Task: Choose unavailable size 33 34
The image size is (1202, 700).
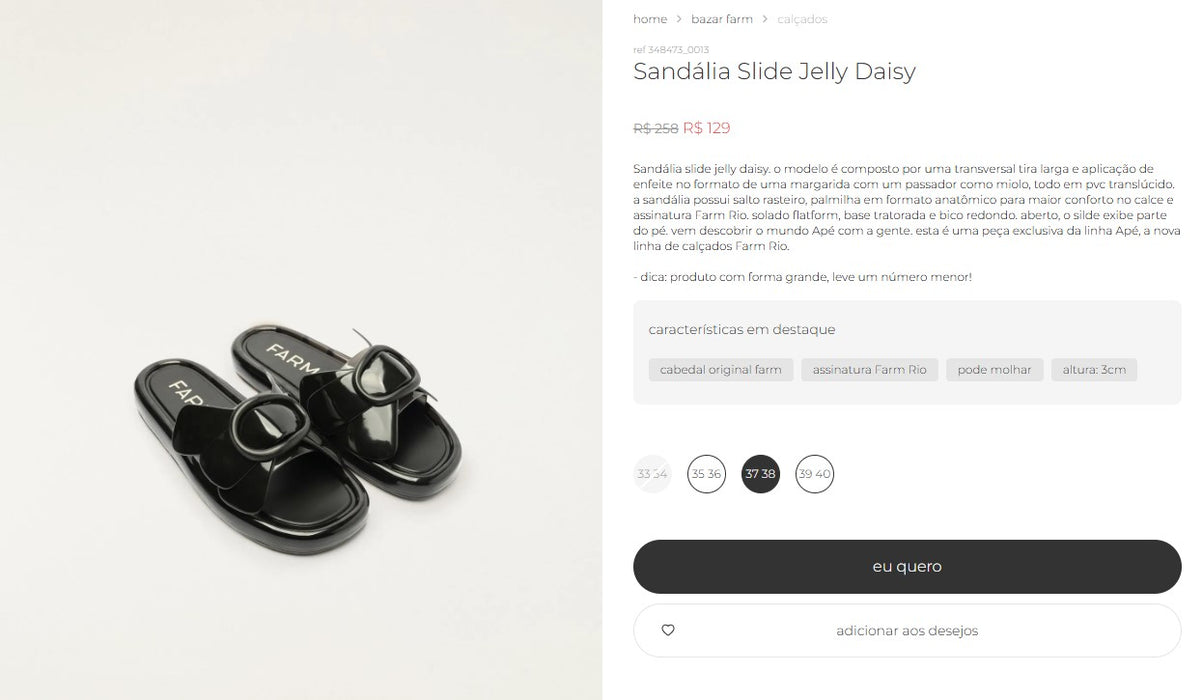Action: (652, 474)
